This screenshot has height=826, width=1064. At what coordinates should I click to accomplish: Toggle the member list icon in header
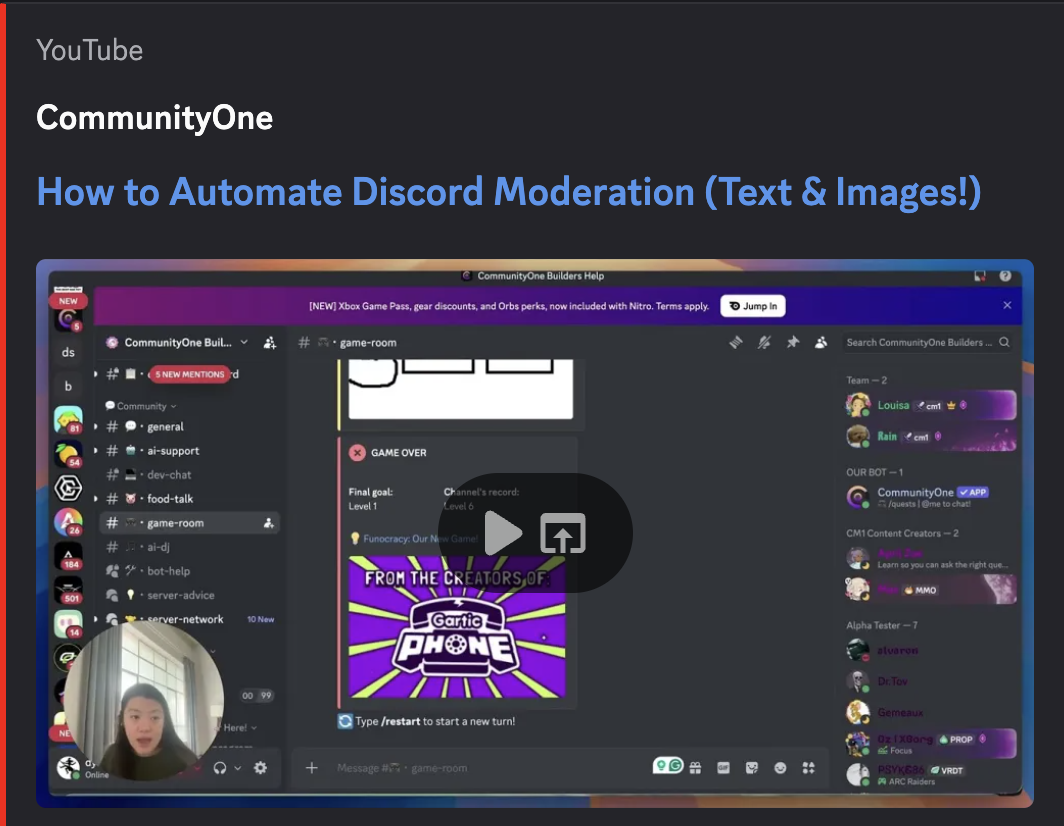(x=821, y=342)
